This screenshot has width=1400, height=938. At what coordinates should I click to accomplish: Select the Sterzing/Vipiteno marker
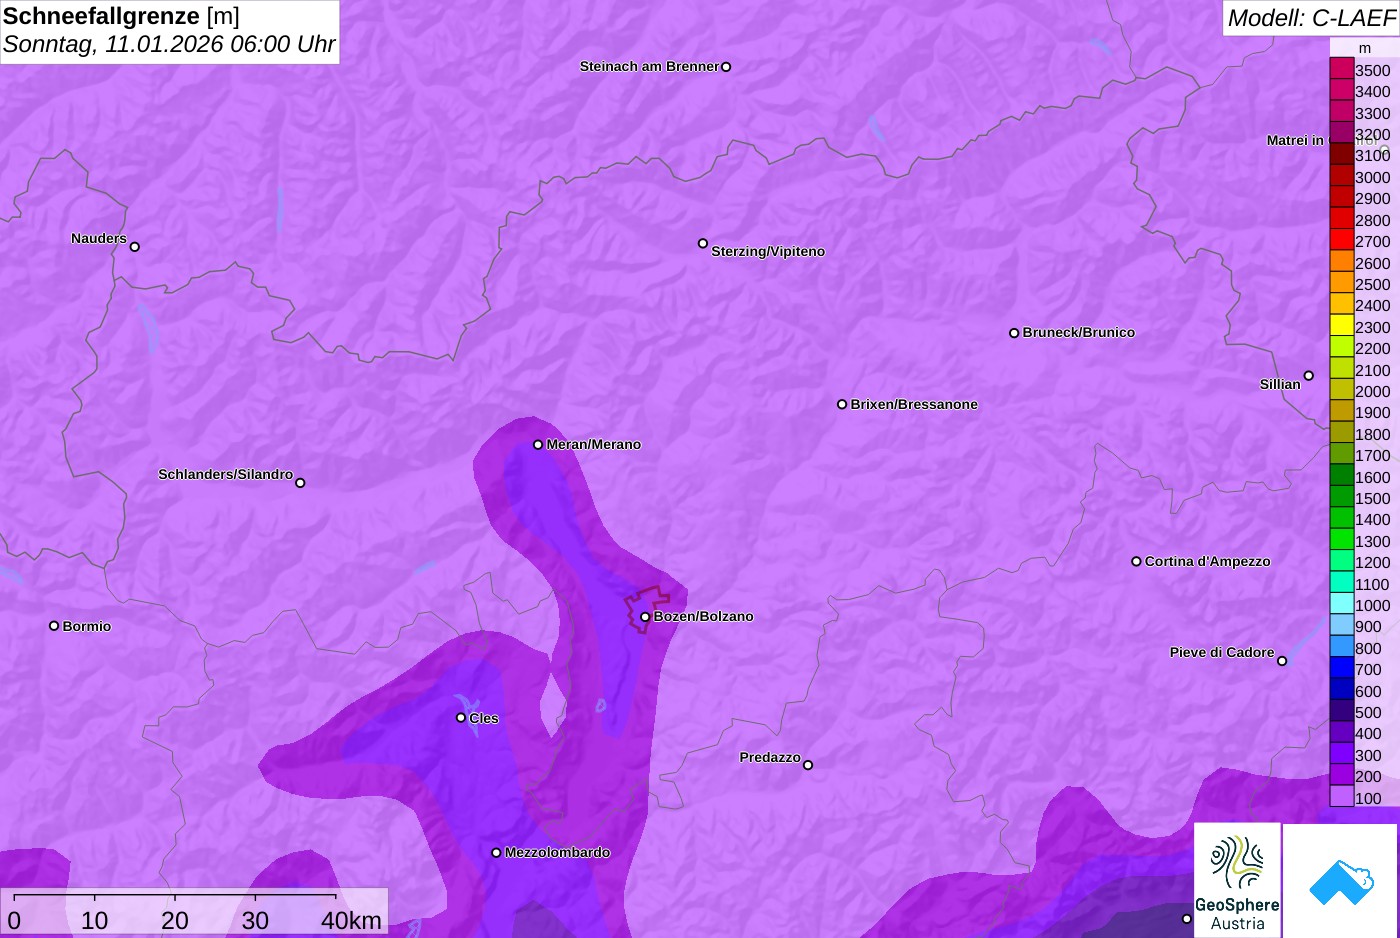[x=703, y=243]
